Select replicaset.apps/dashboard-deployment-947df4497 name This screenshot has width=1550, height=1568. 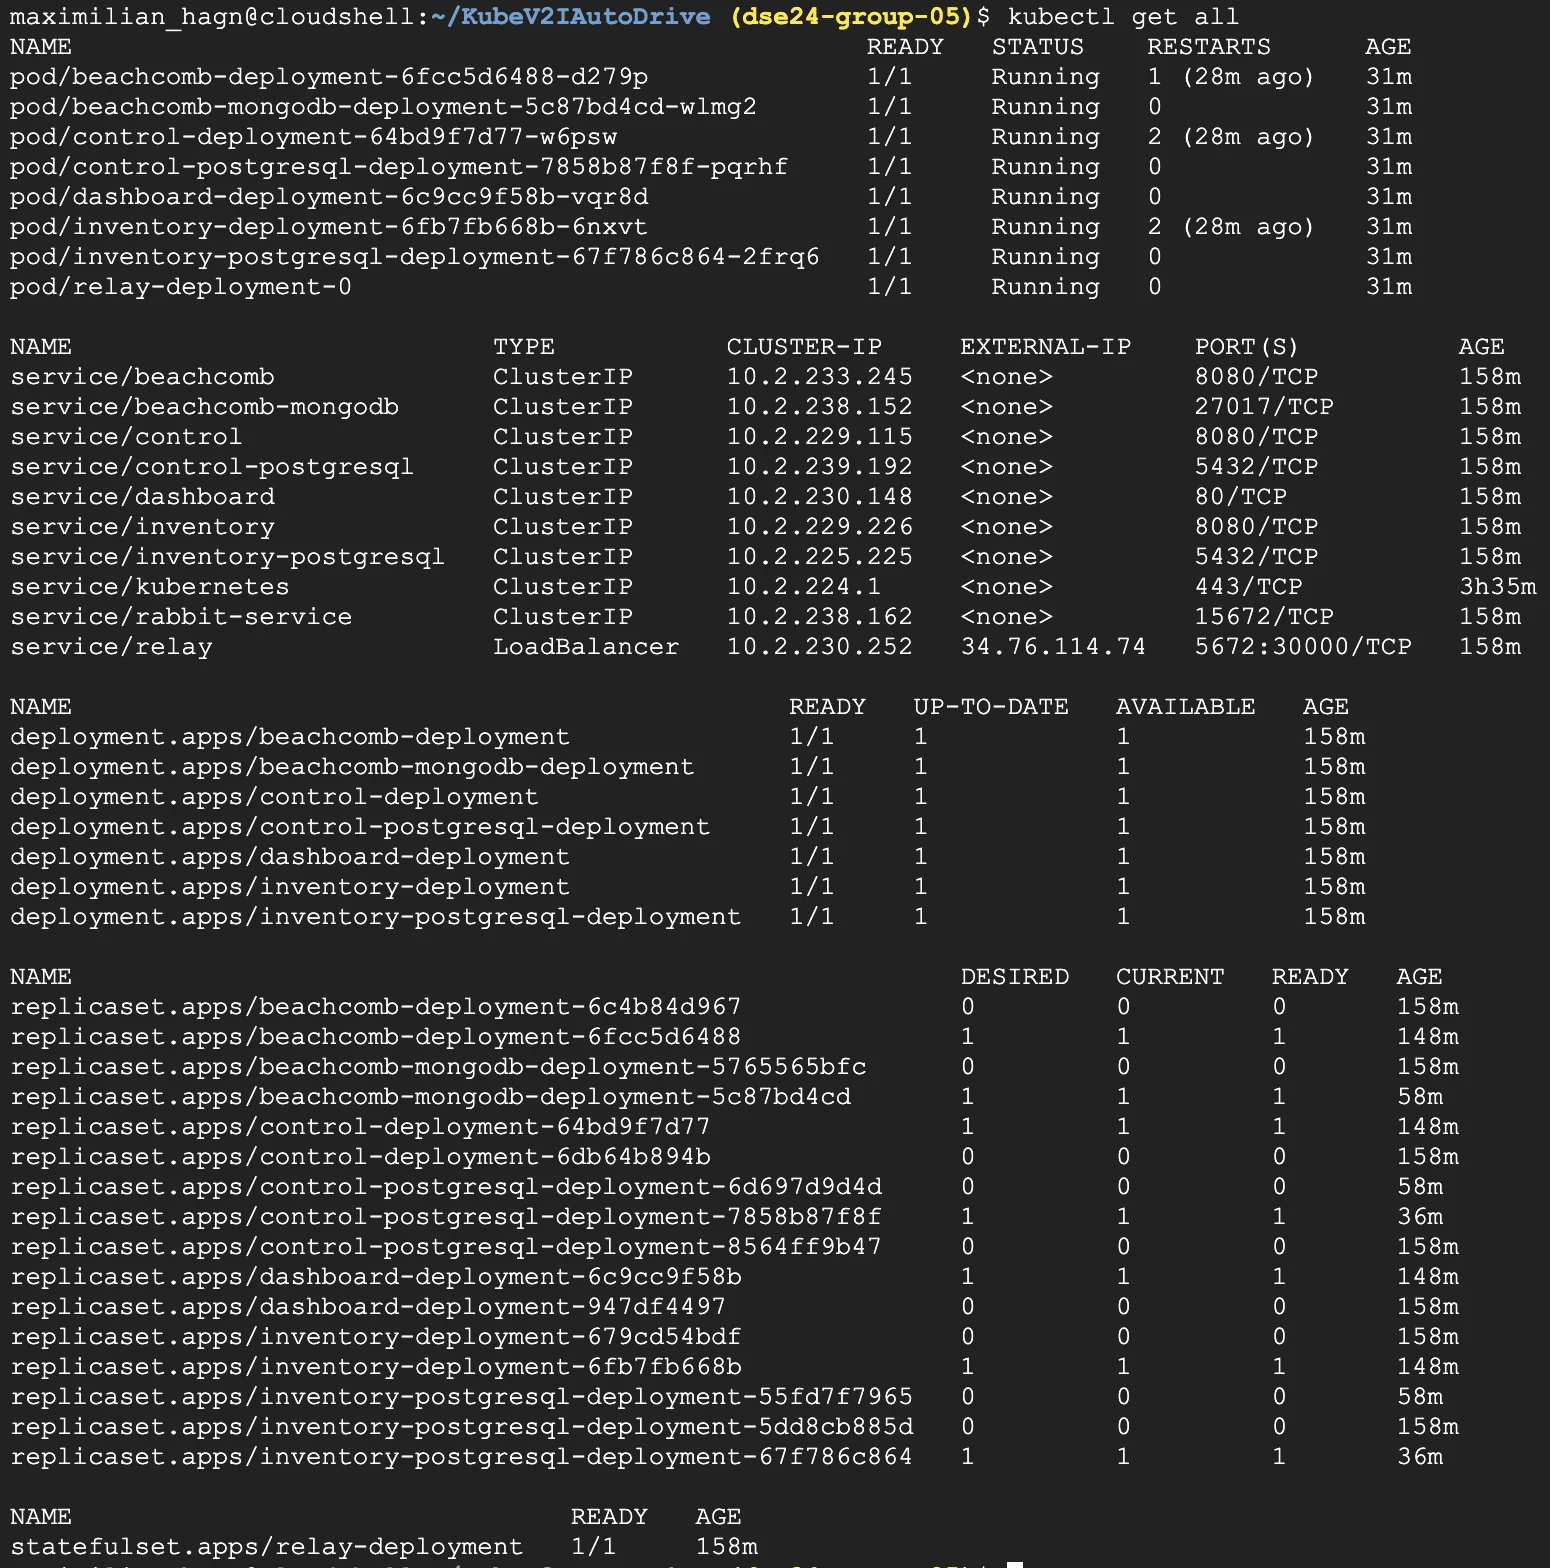(x=367, y=1307)
